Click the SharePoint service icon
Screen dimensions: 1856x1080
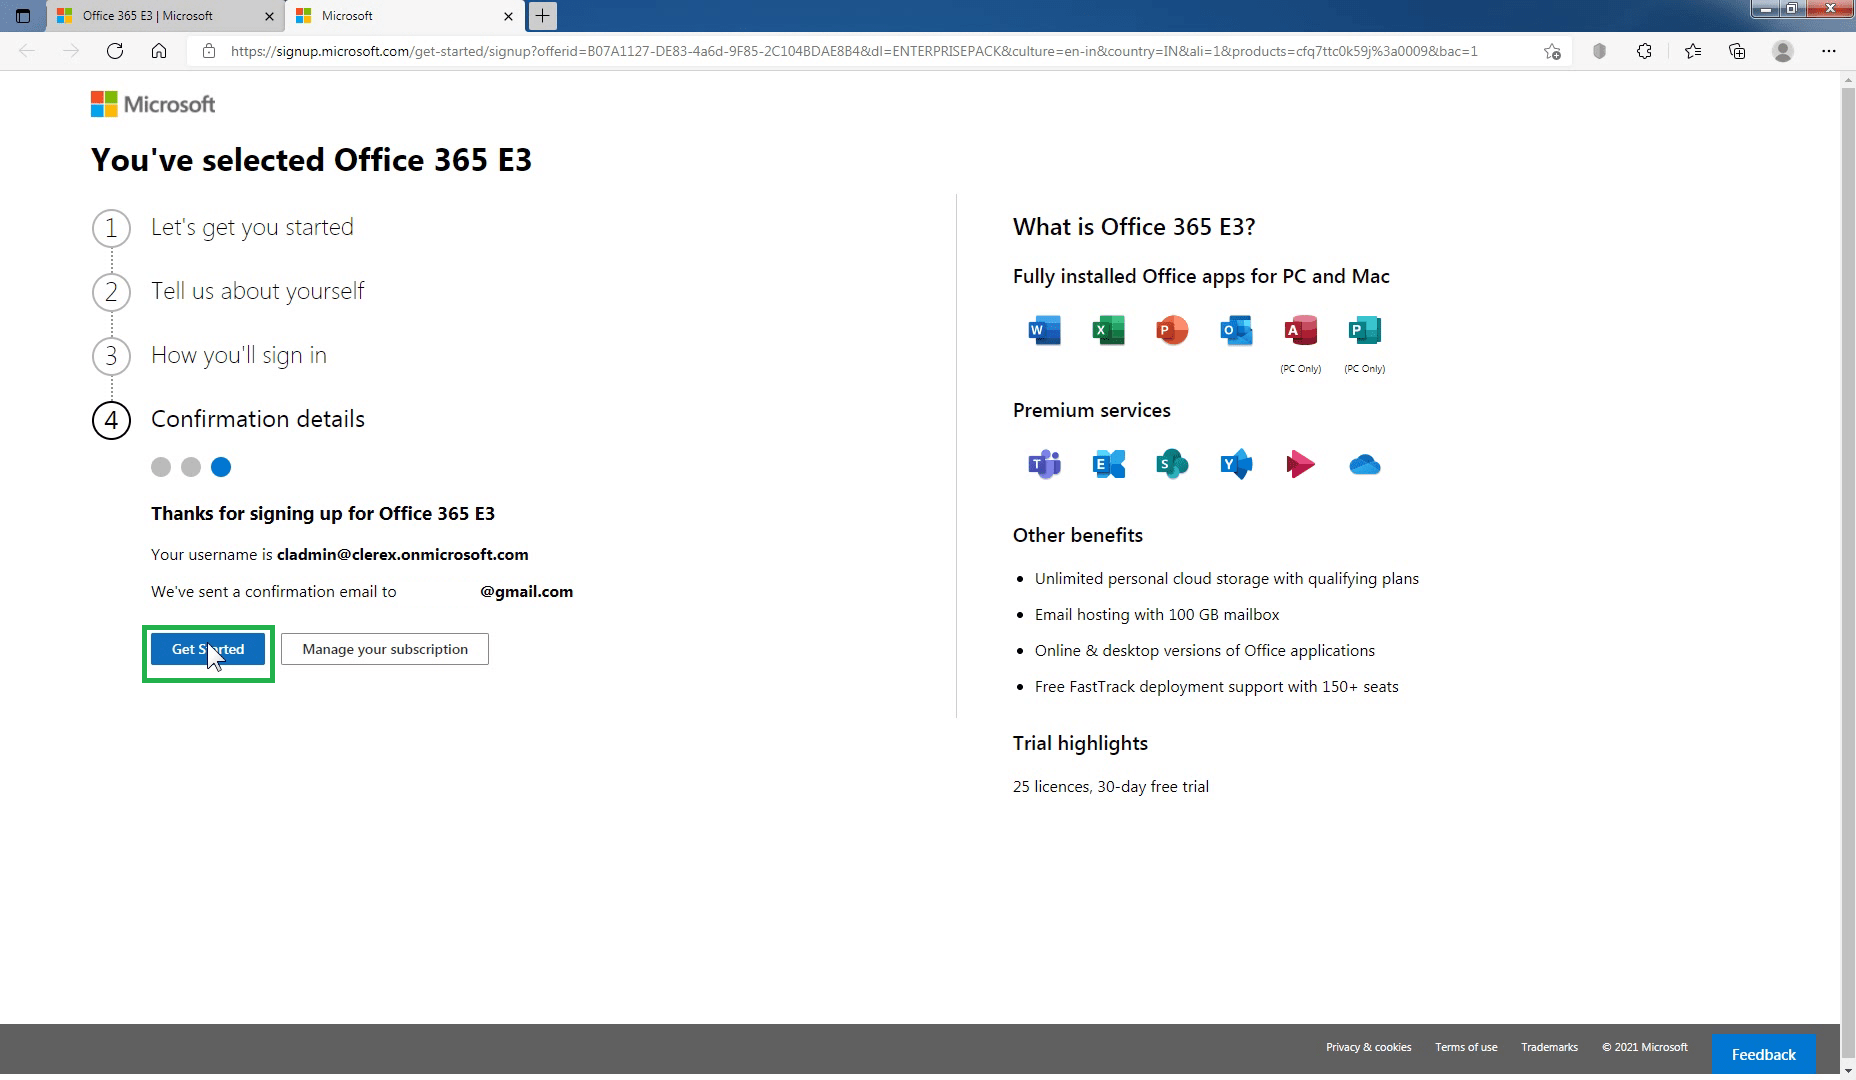[1172, 464]
